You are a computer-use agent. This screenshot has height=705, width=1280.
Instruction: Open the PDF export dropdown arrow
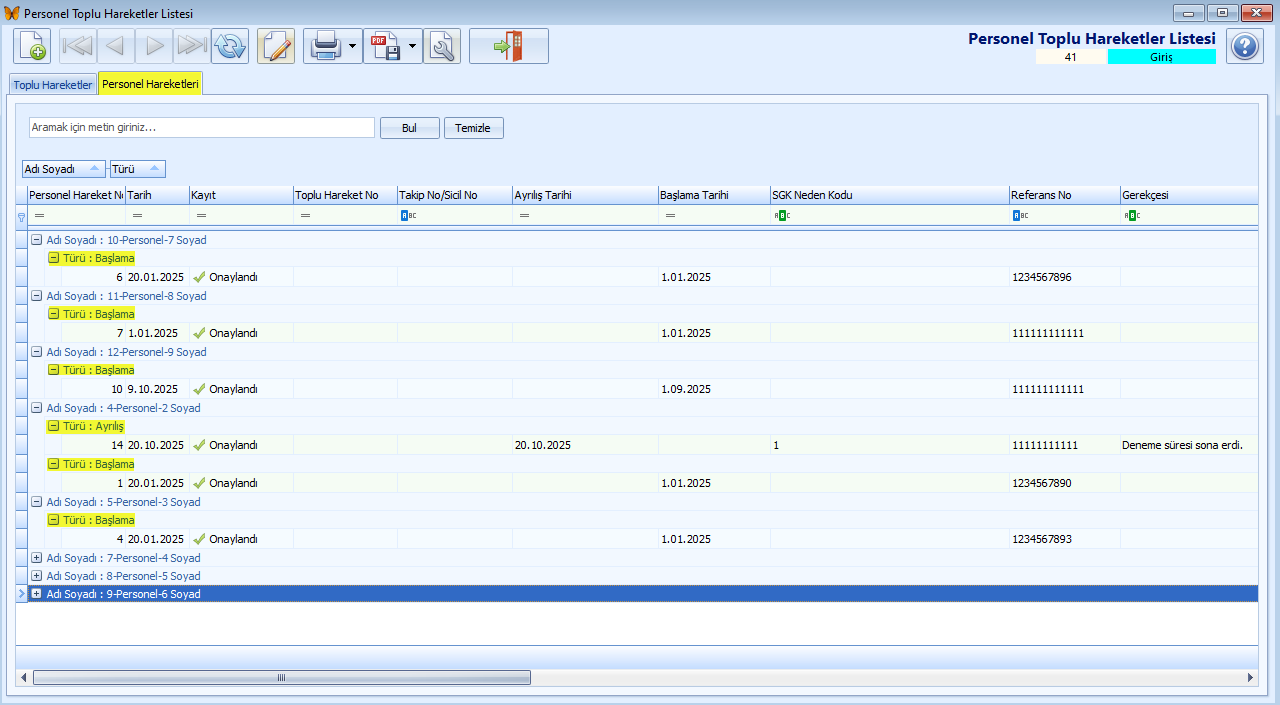pyautogui.click(x=412, y=46)
